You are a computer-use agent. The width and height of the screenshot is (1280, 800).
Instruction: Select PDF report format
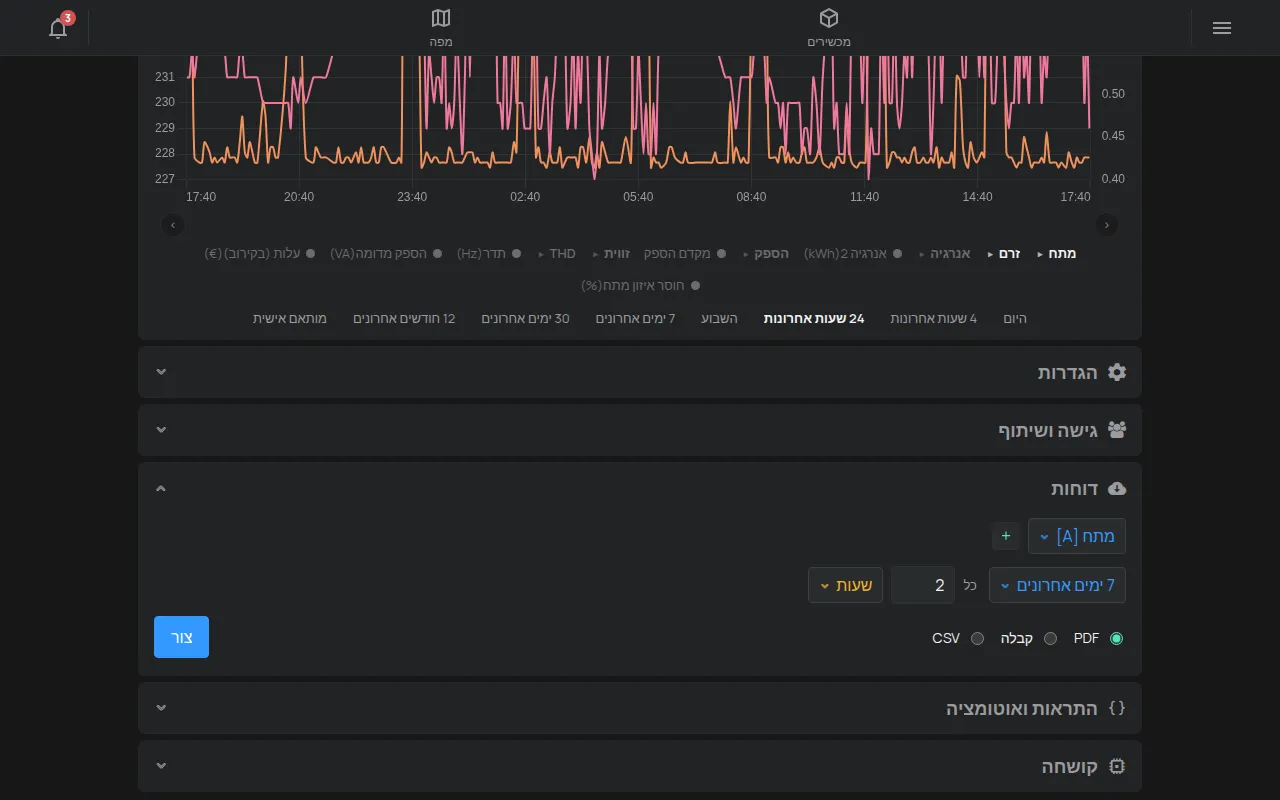point(1116,638)
